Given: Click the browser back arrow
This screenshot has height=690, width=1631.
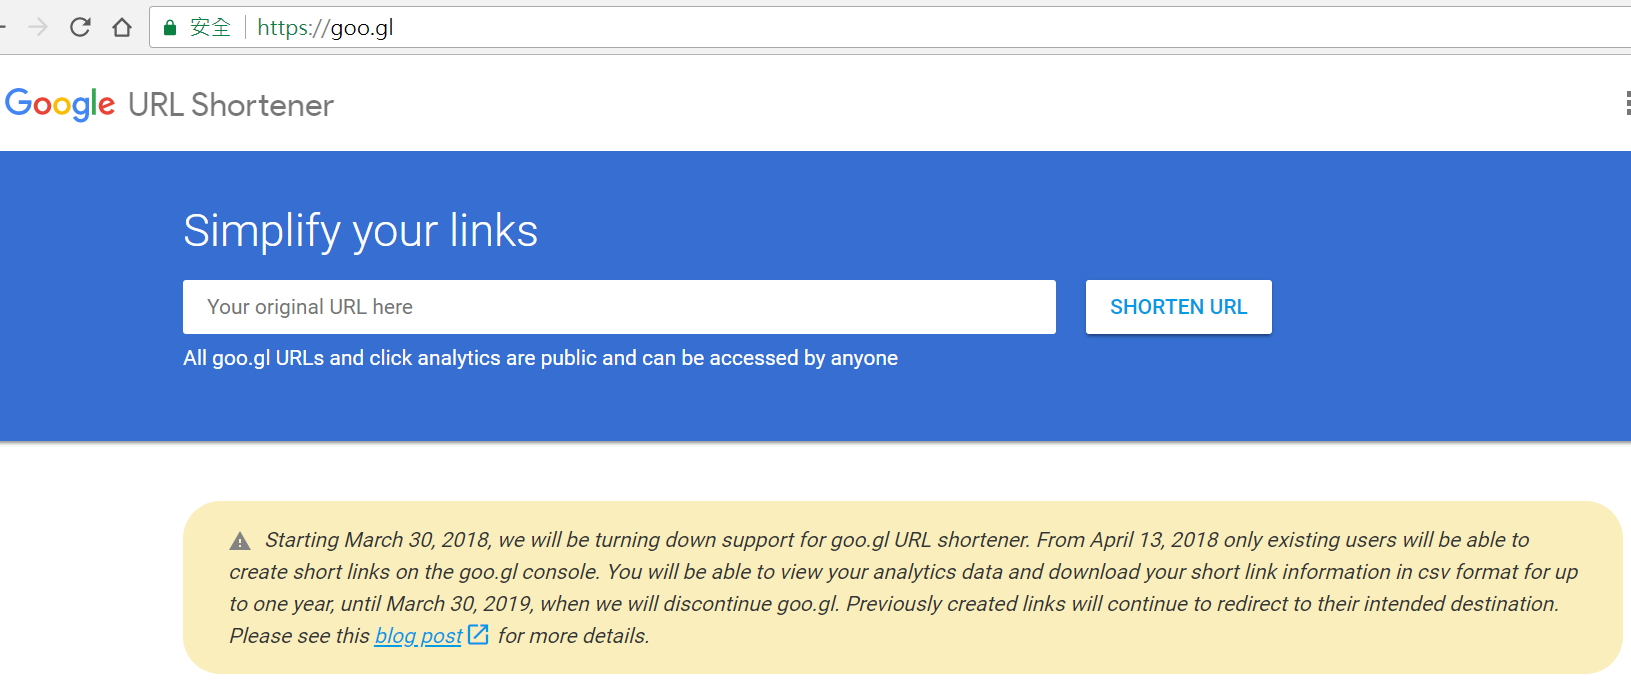Looking at the screenshot, I should pyautogui.click(x=3, y=27).
